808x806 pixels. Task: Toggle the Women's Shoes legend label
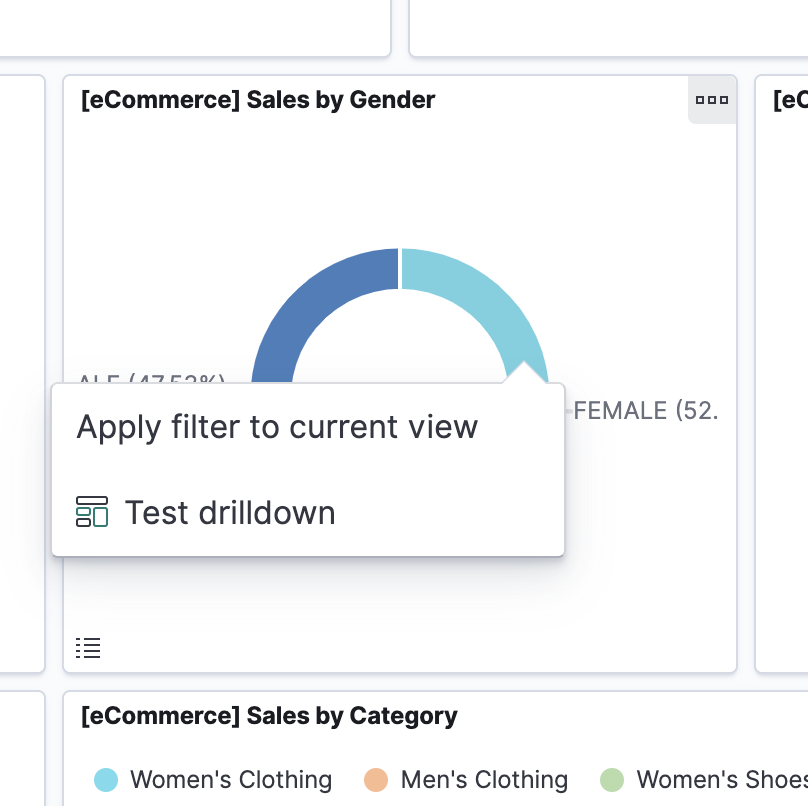[x=721, y=780]
